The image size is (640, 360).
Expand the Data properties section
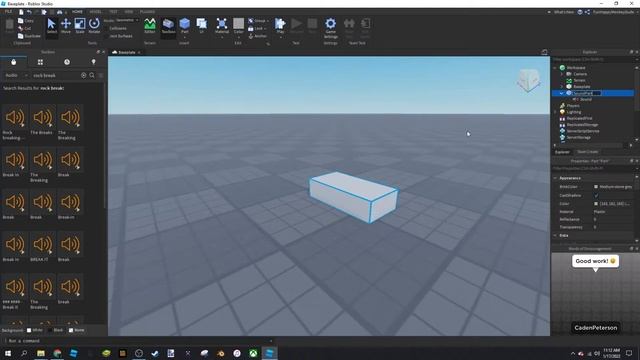coord(555,236)
